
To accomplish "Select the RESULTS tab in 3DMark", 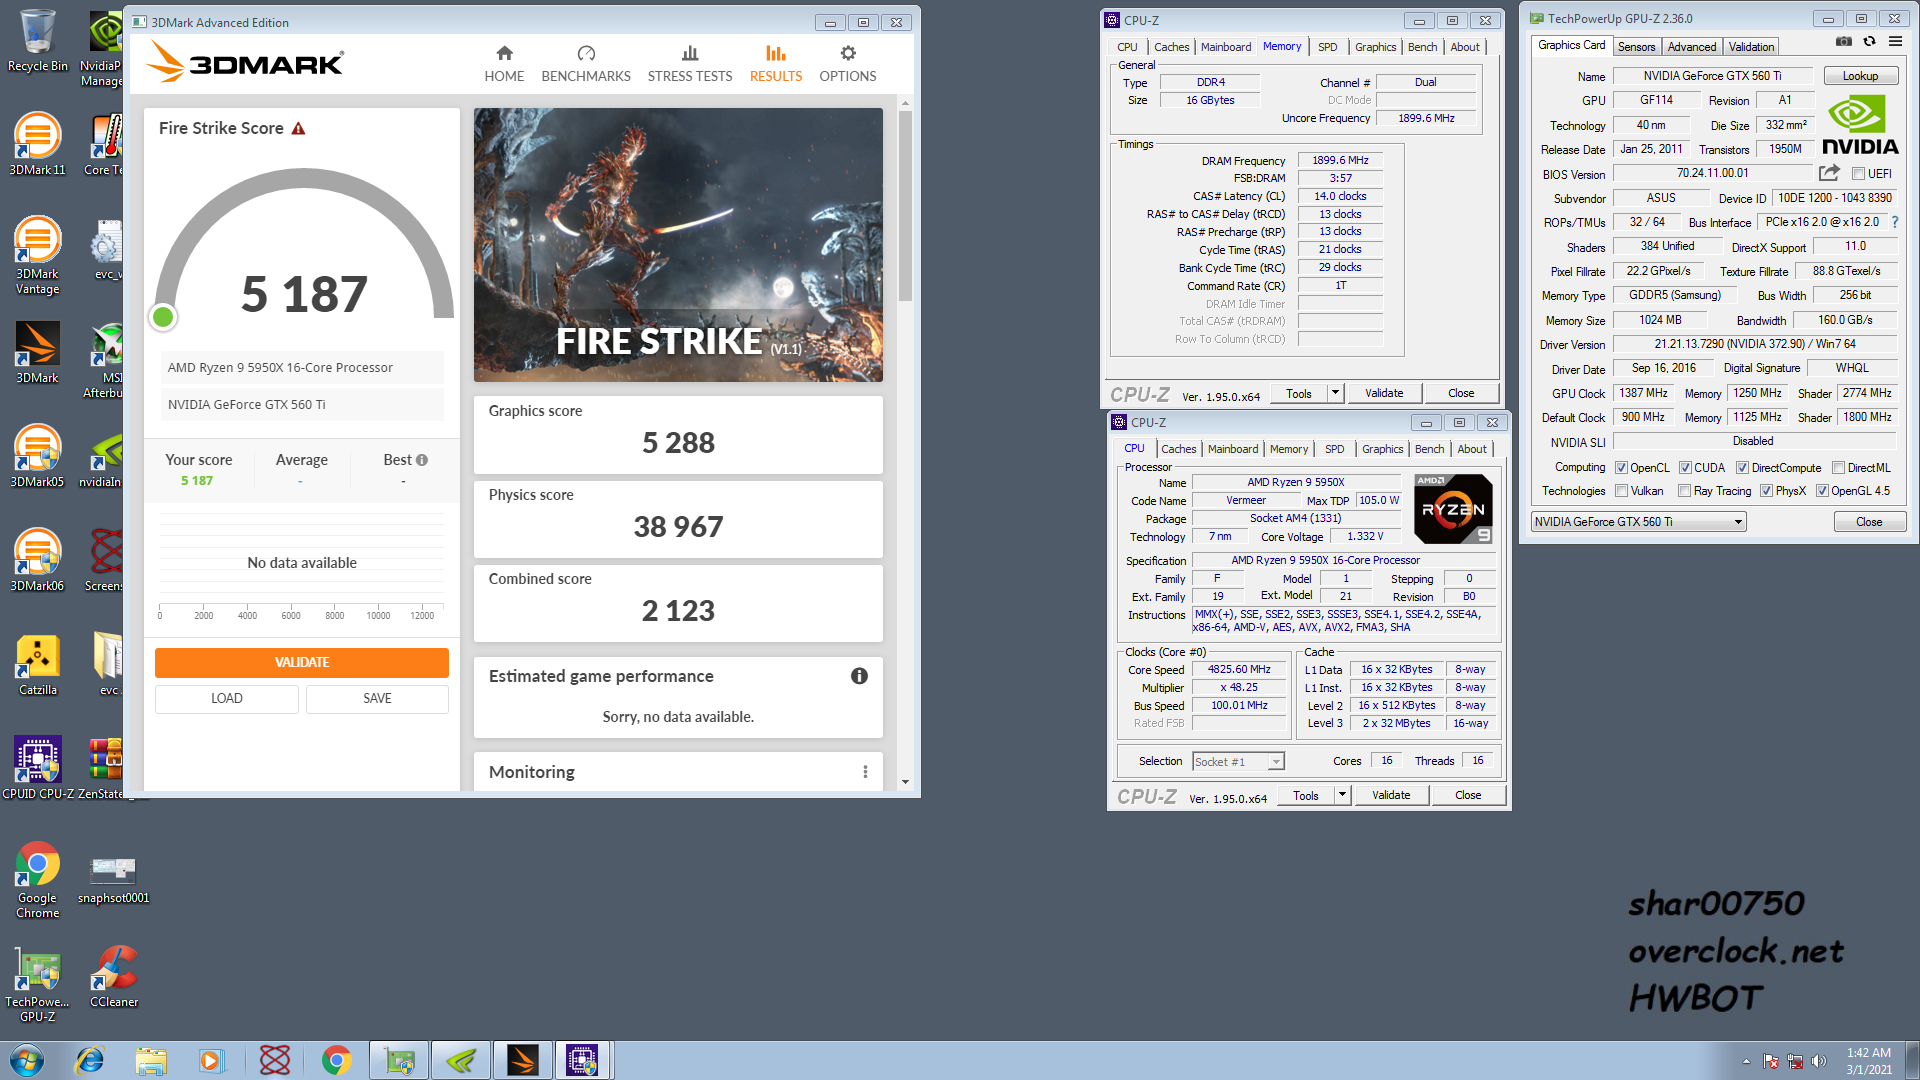I will 776,64.
